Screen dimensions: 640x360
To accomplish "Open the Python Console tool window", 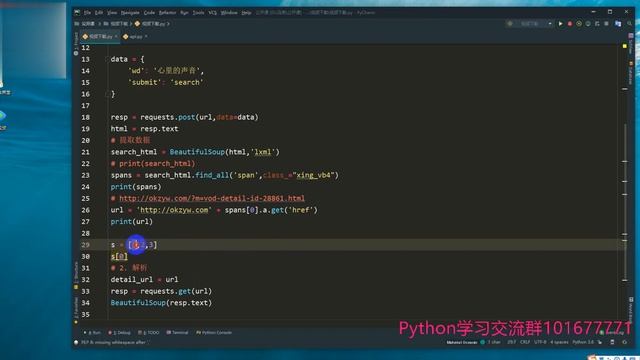I will click(x=214, y=333).
